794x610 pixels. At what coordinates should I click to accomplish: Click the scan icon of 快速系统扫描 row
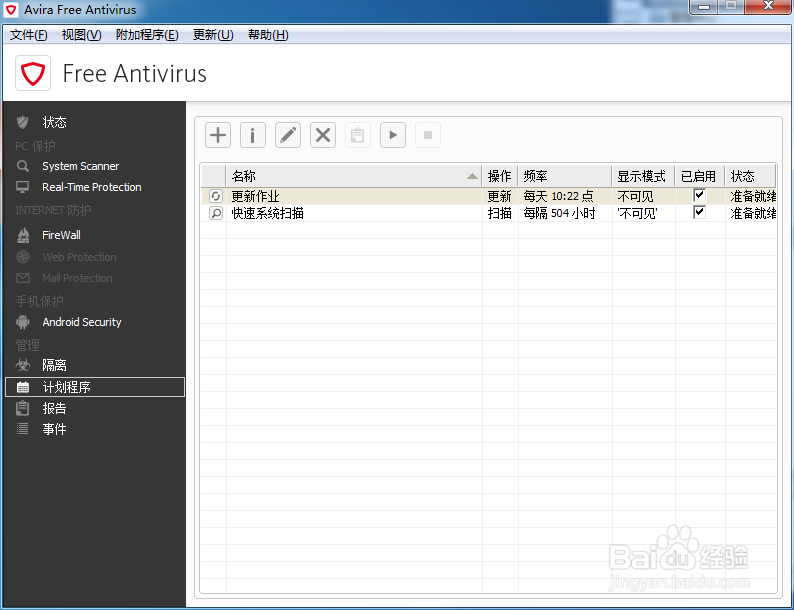pyautogui.click(x=216, y=213)
